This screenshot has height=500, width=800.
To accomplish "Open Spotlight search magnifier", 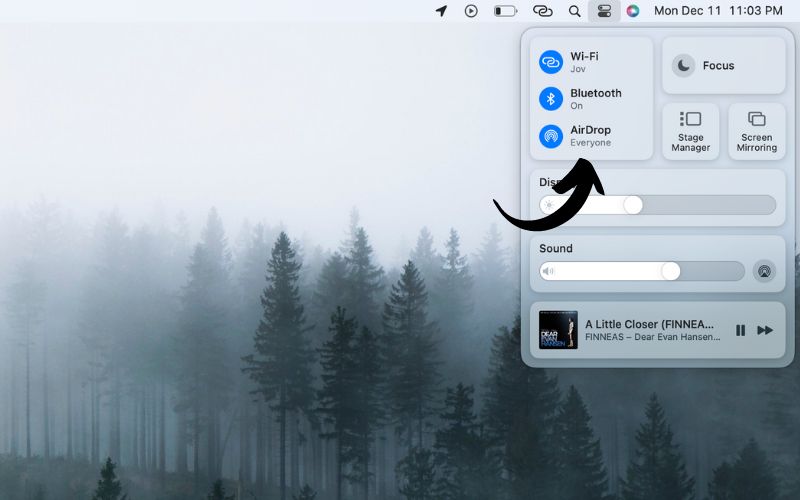I will [x=574, y=11].
